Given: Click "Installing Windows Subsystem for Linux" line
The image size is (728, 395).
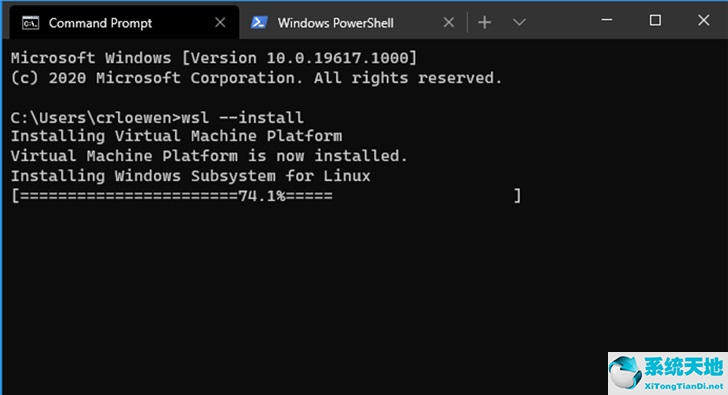Looking at the screenshot, I should point(191,176).
